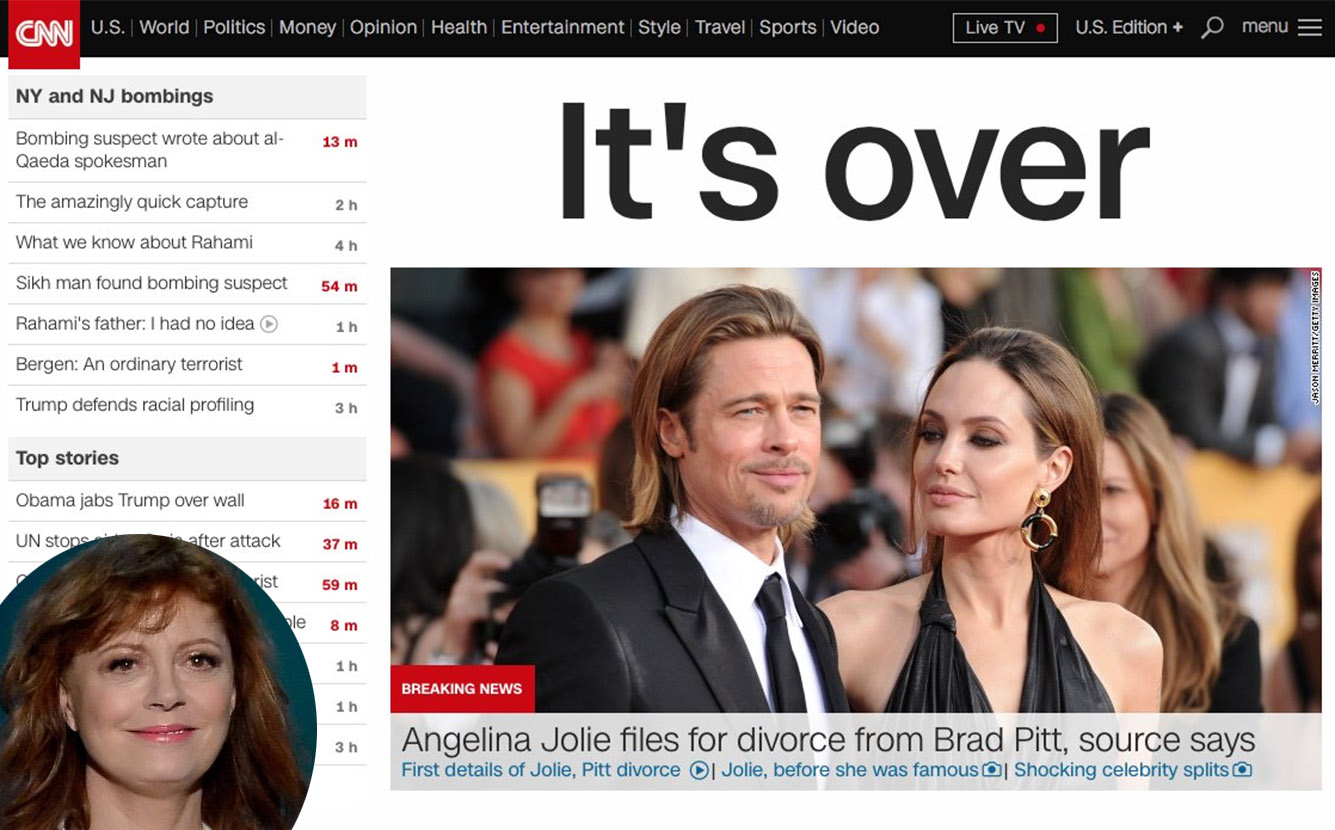Open the search magnifier icon
The height and width of the screenshot is (830, 1335).
(x=1212, y=28)
